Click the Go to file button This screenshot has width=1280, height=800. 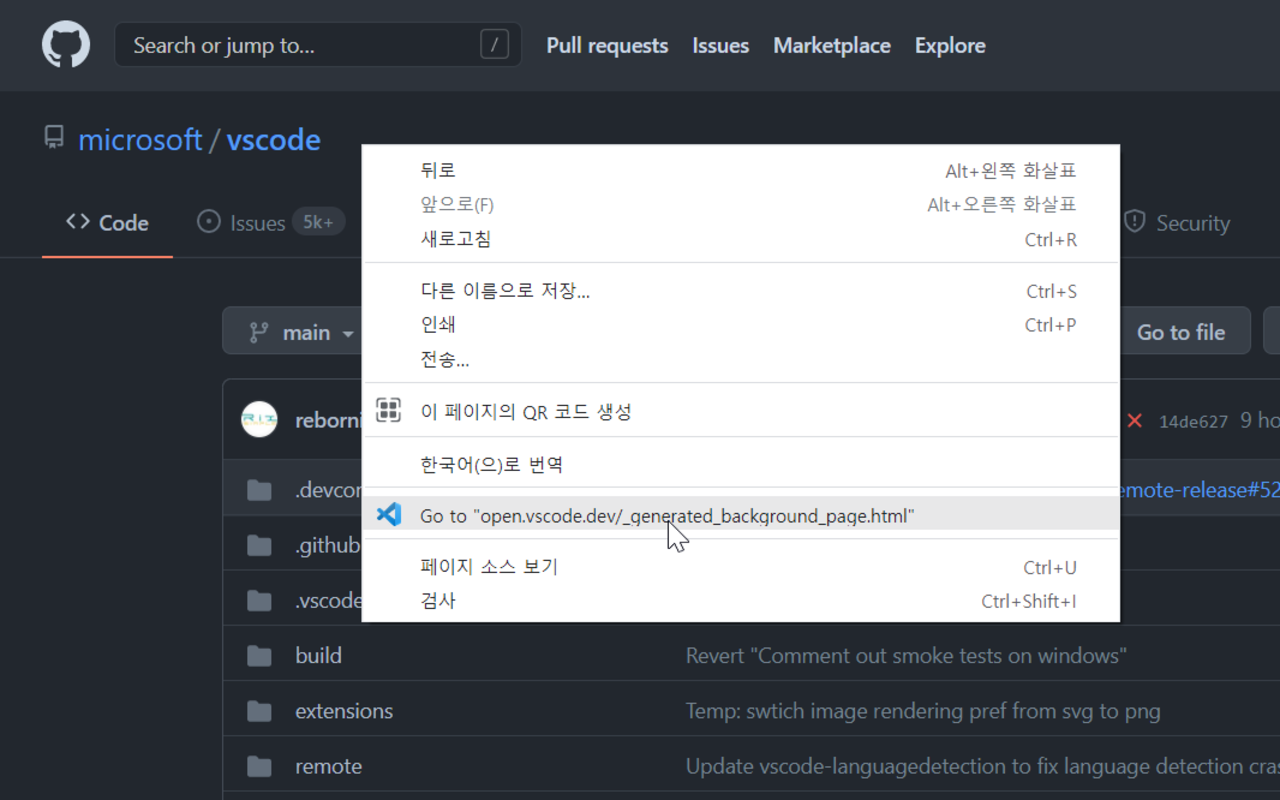[x=1183, y=330]
